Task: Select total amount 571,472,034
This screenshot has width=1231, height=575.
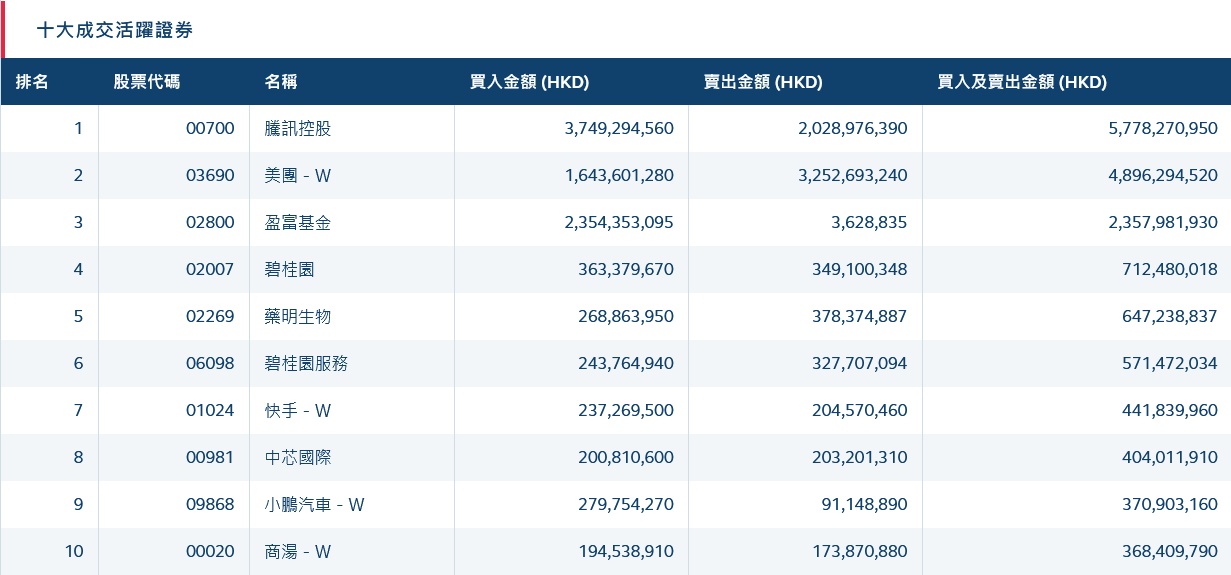Action: [1170, 363]
